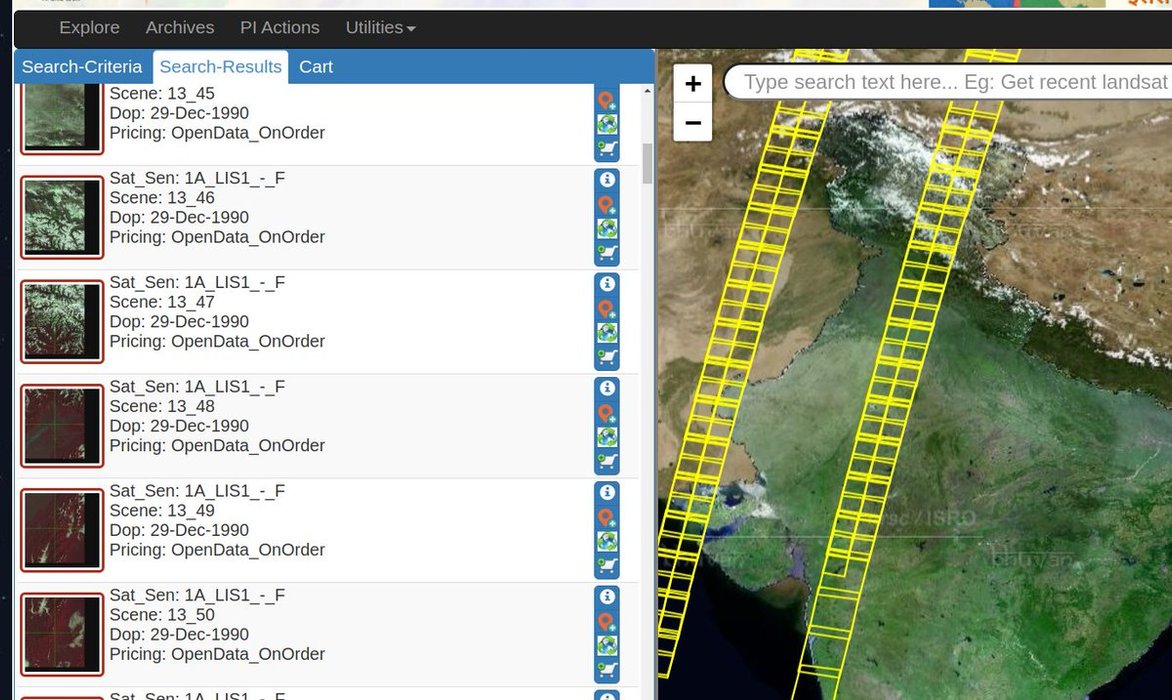
Task: Add scene 13_46 to cart
Action: 606,253
